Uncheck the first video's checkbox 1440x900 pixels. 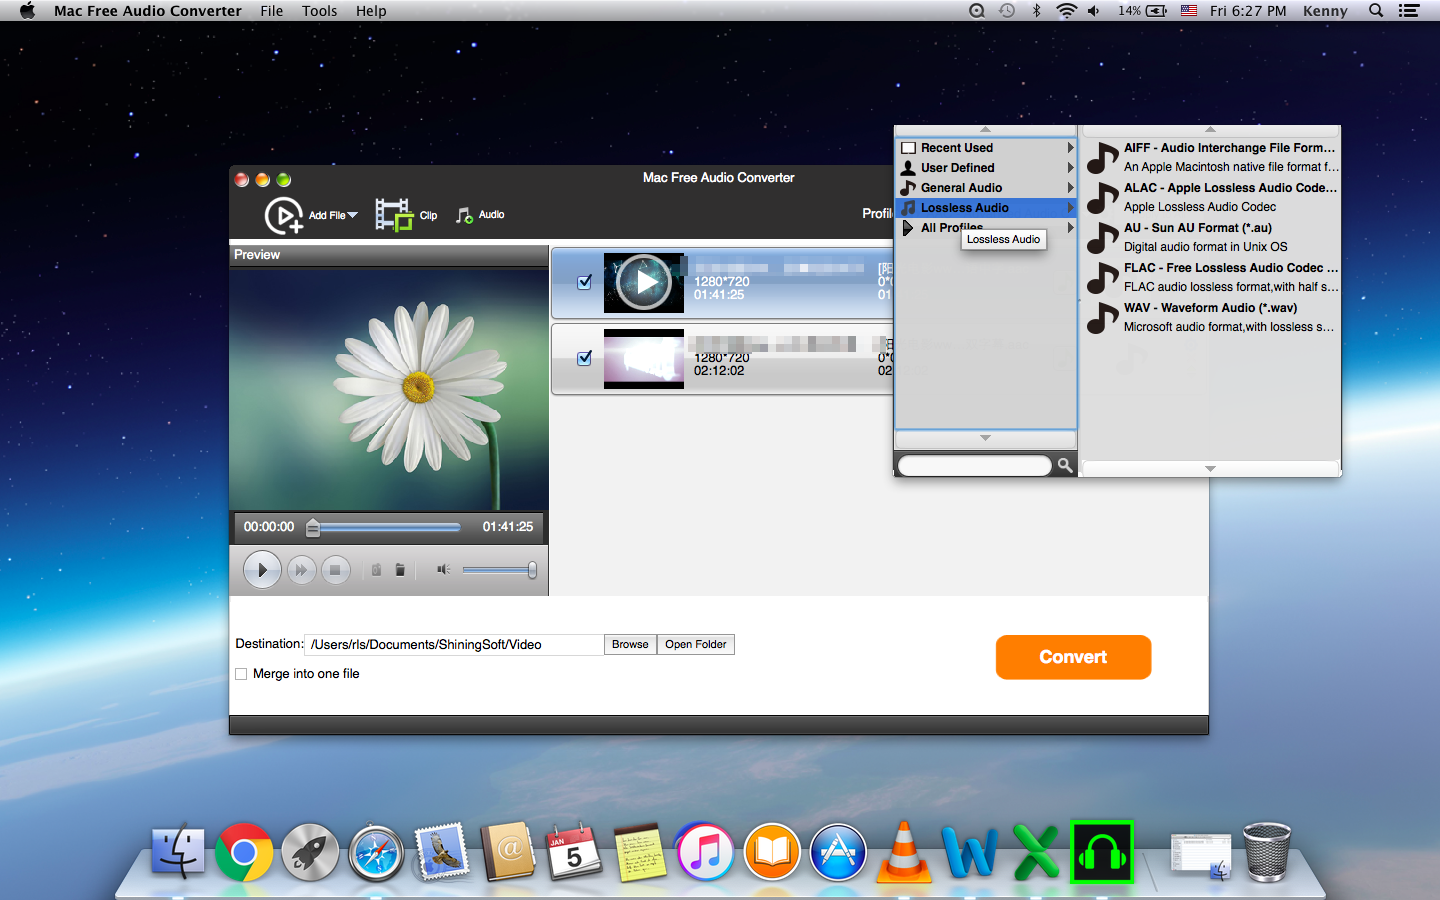585,282
